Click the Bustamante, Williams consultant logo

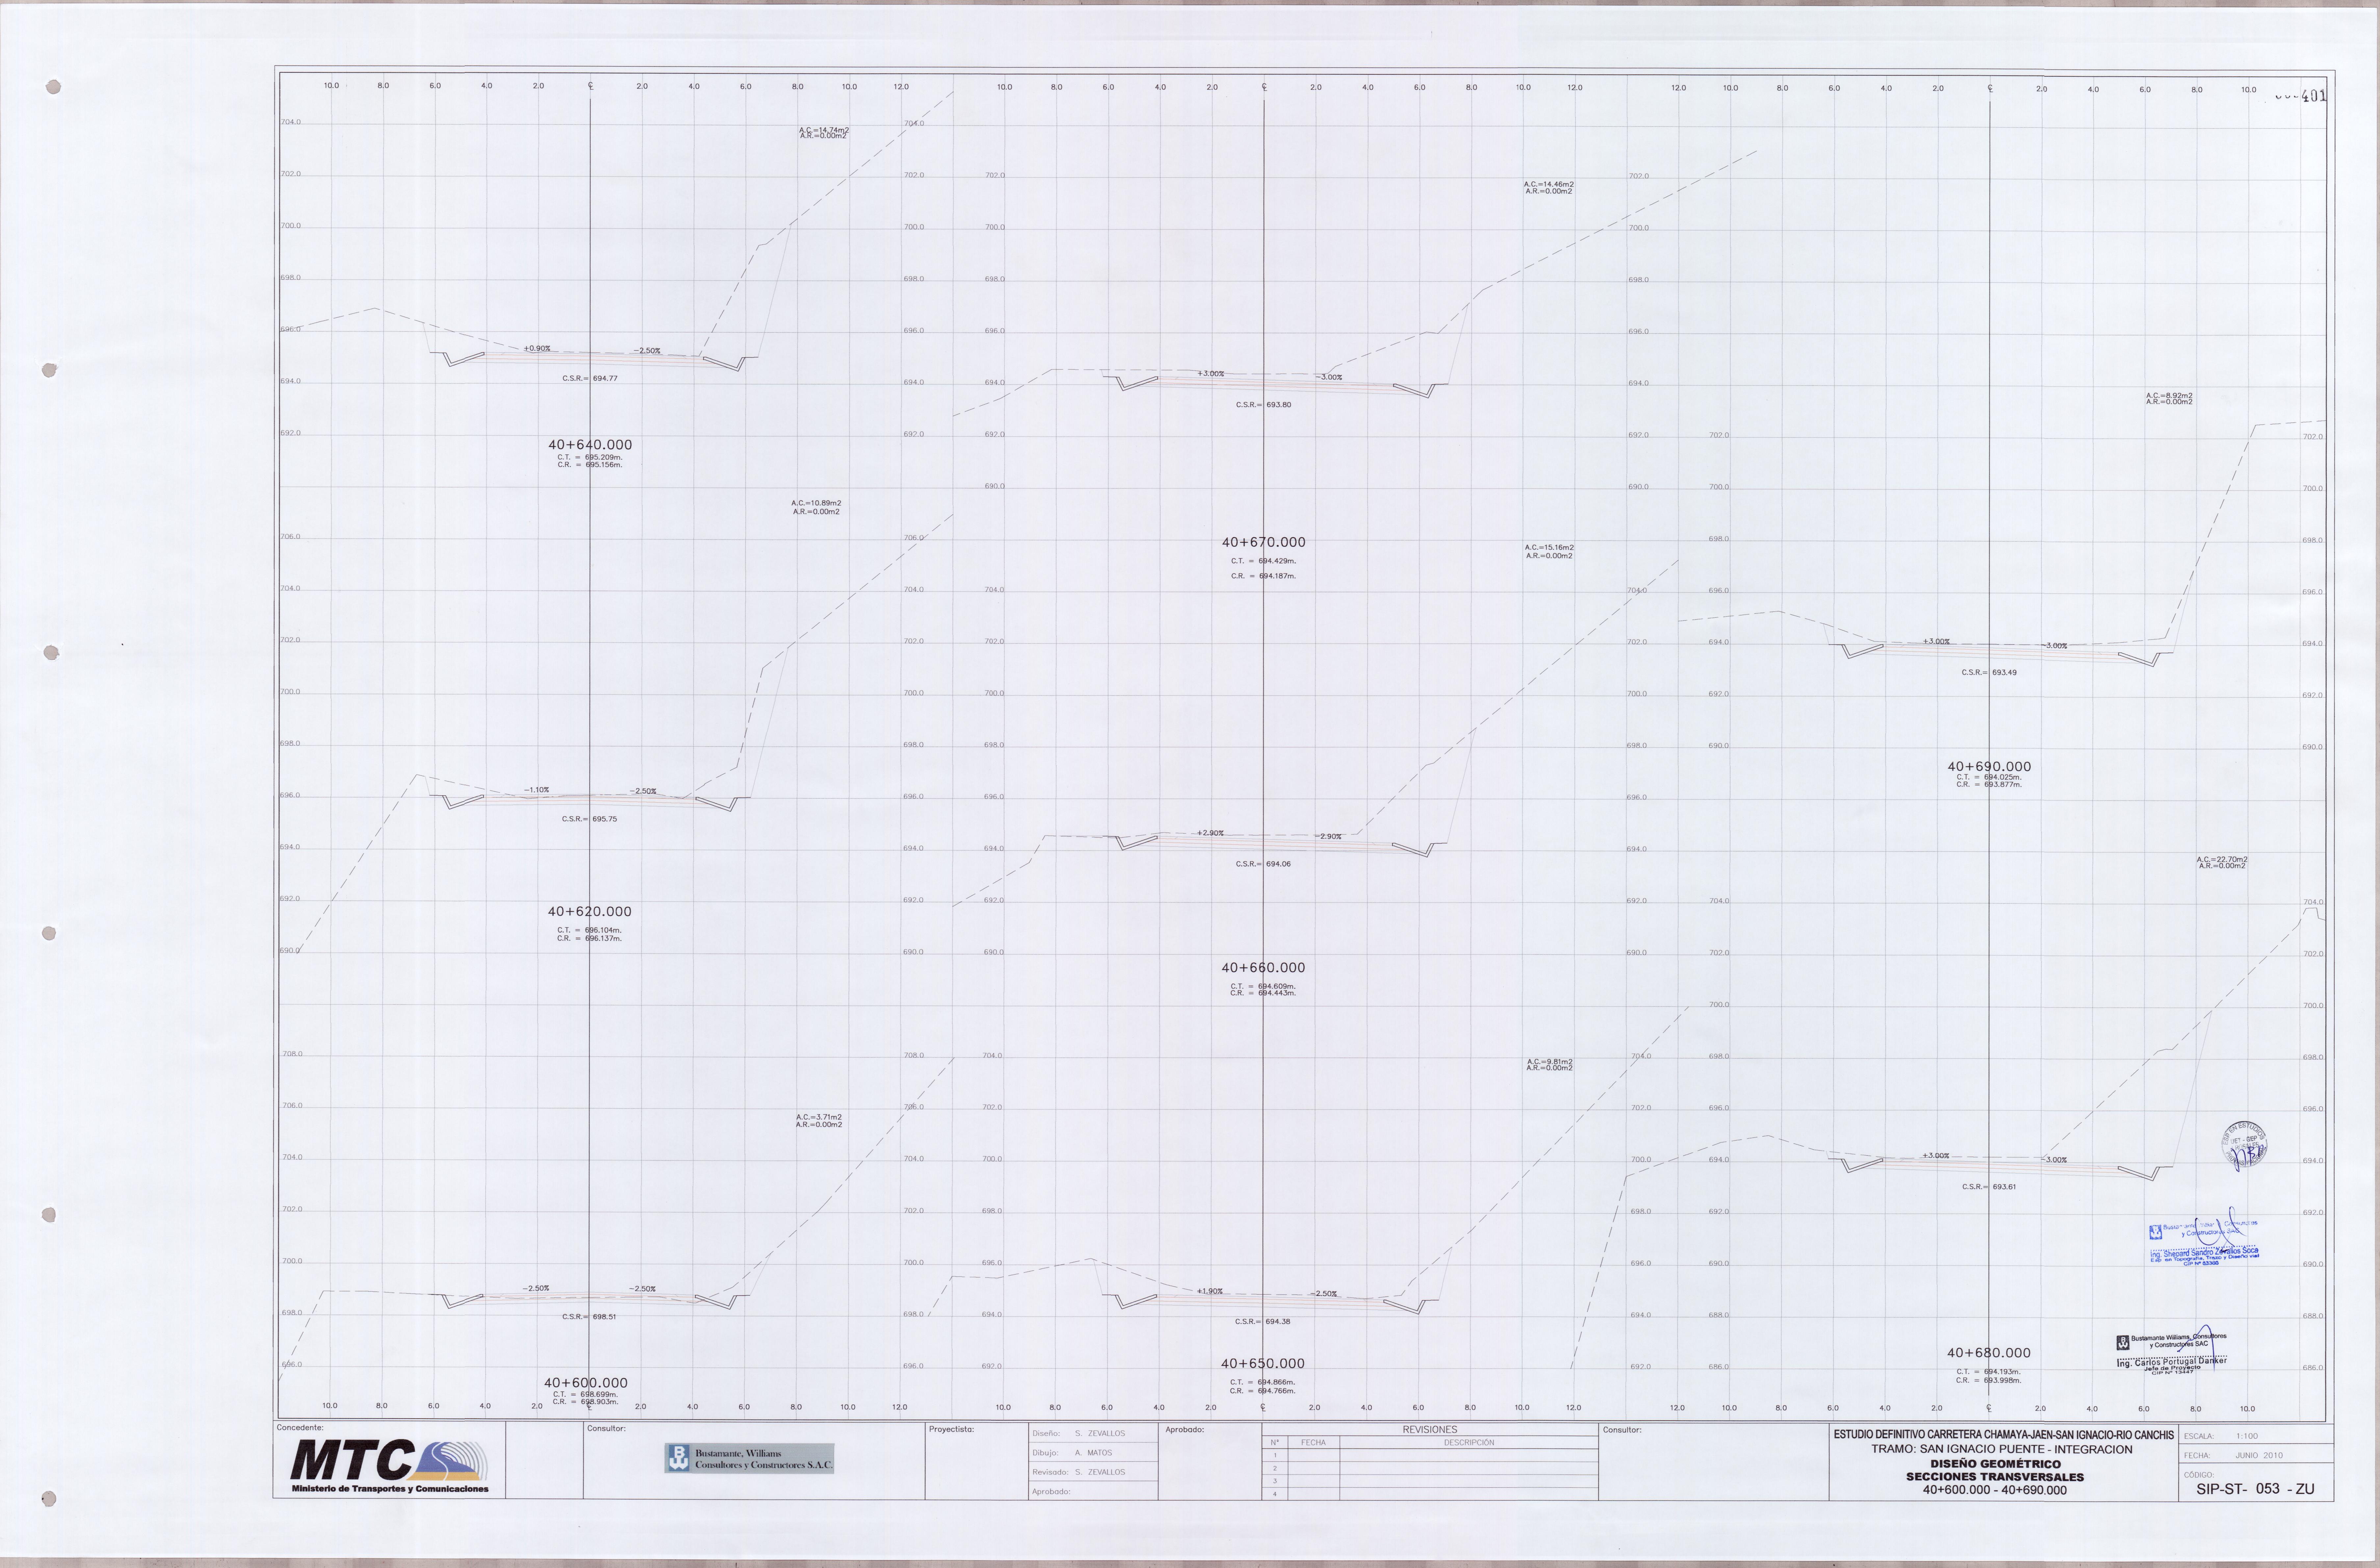[x=749, y=1458]
